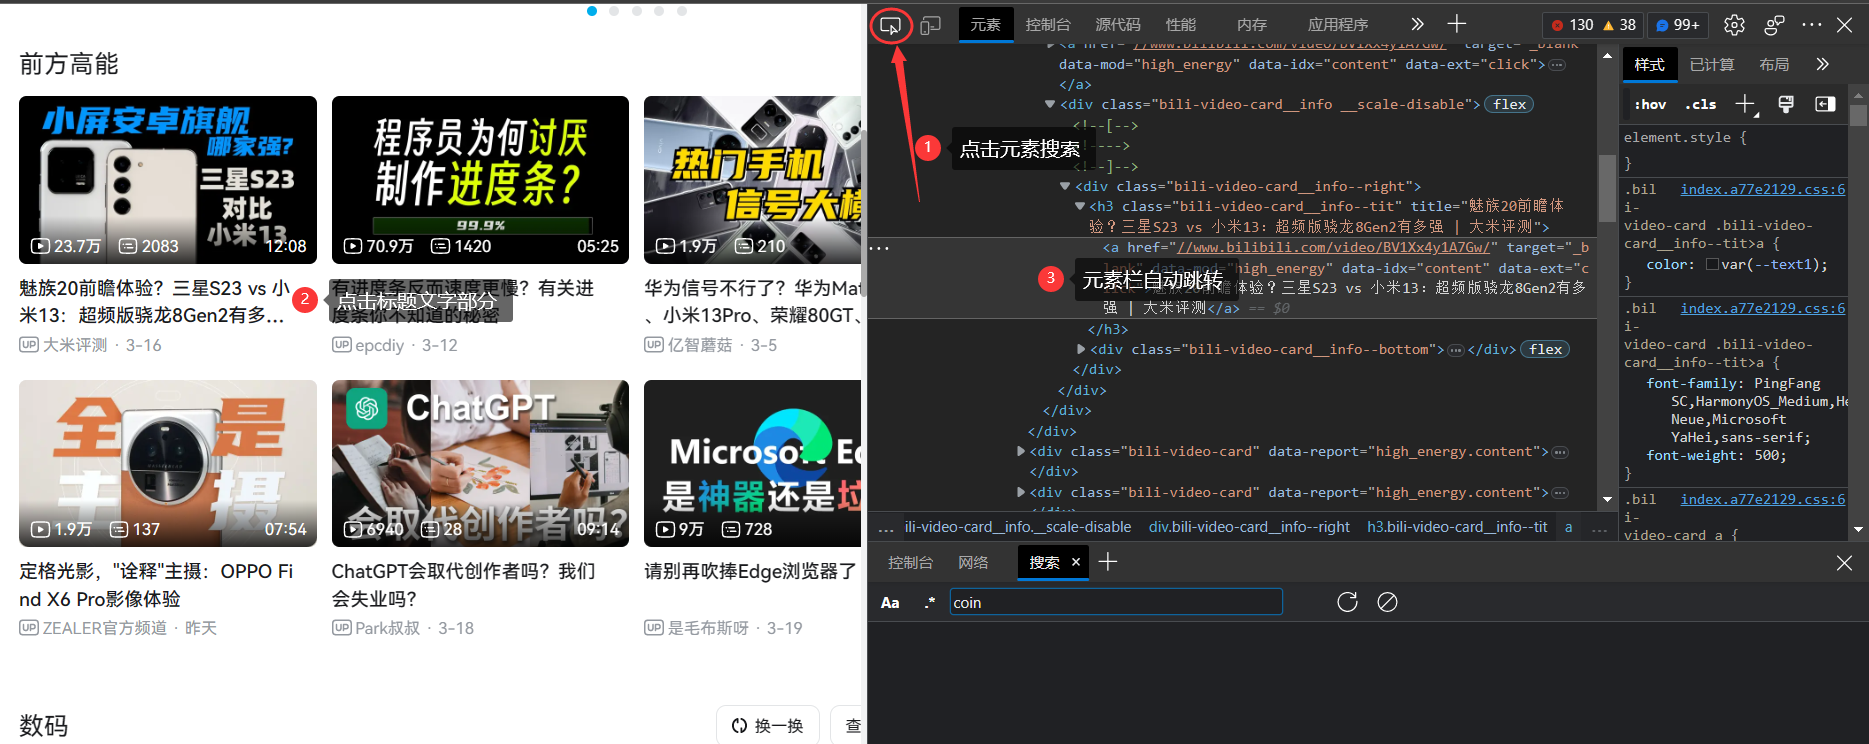Show more styles pane tabs with double chevron
This screenshot has height=744, width=1869.
pos(1823,64)
